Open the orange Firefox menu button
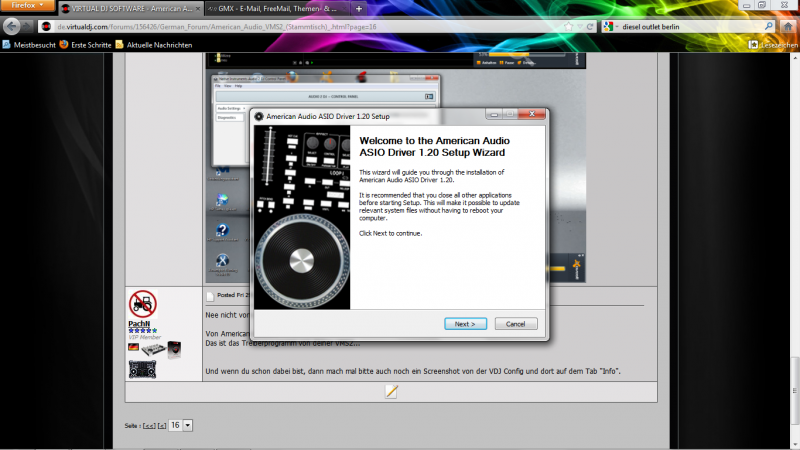800x450 pixels. pyautogui.click(x=28, y=6)
